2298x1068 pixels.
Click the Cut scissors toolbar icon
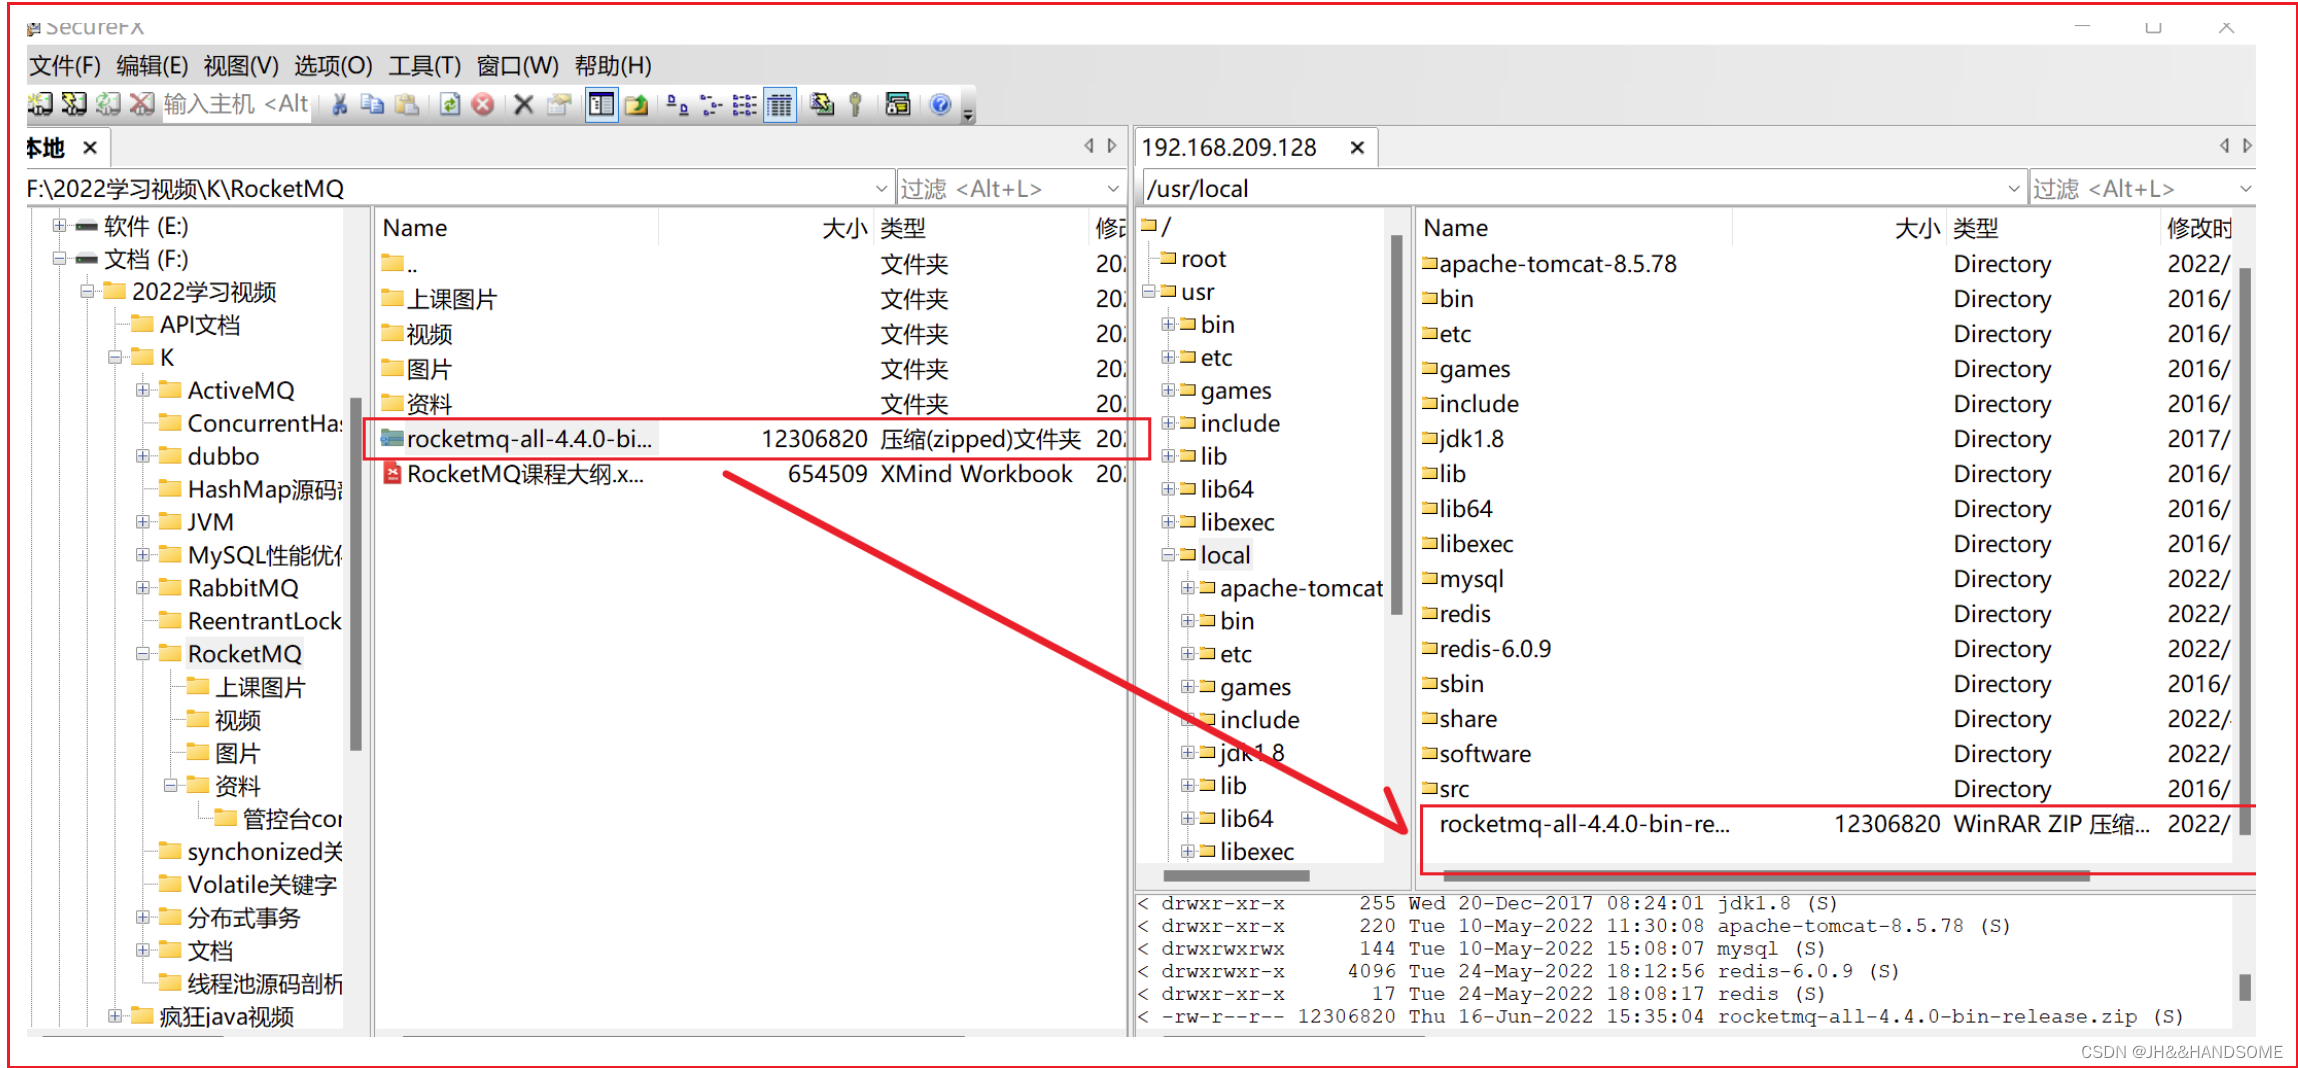tap(339, 104)
